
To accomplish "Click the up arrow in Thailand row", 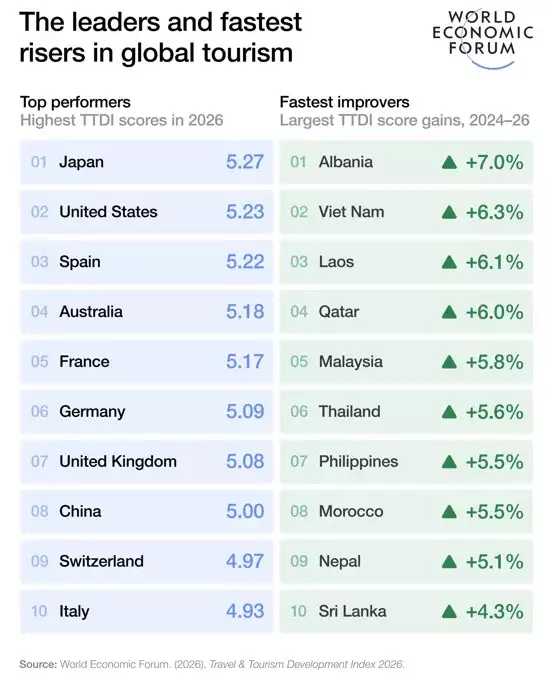I will click(449, 412).
